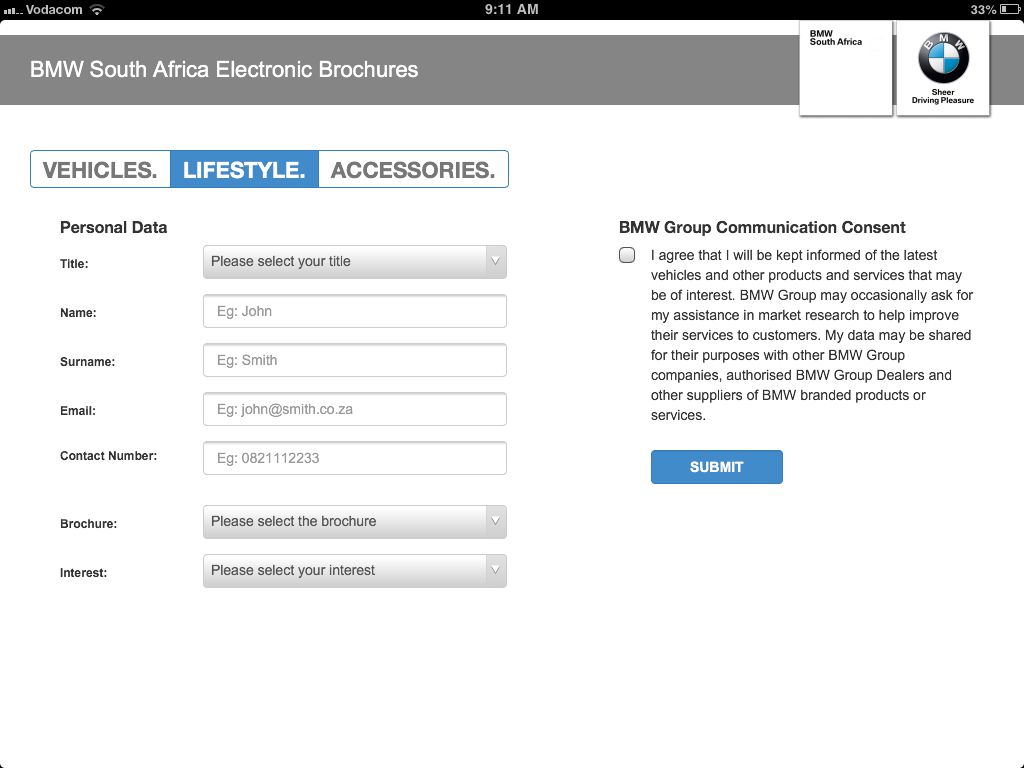This screenshot has height=768, width=1024.
Task: Select the Lifestyle tab
Action: pyautogui.click(x=244, y=170)
